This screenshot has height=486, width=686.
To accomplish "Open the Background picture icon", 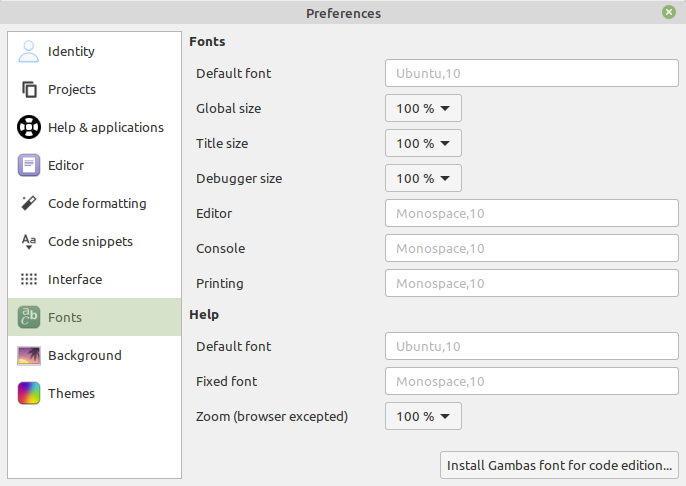I will [x=29, y=355].
